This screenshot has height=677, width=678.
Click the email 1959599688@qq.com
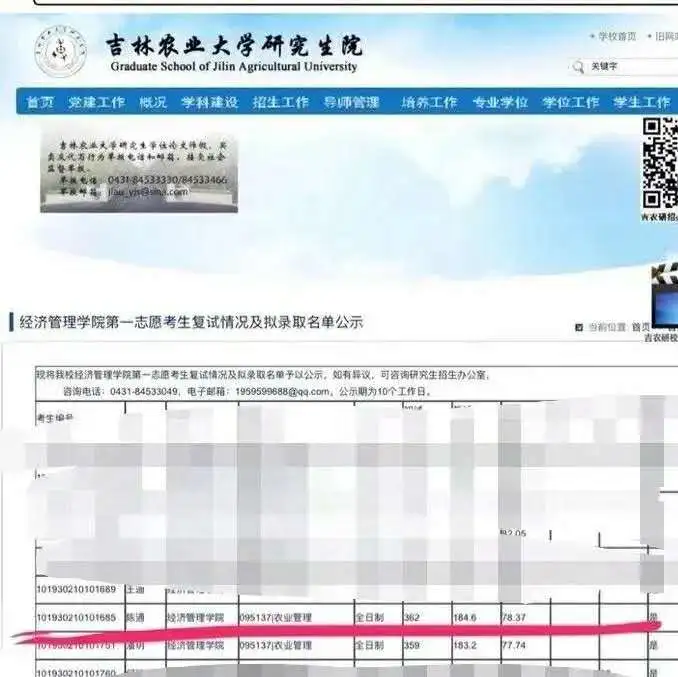282,392
